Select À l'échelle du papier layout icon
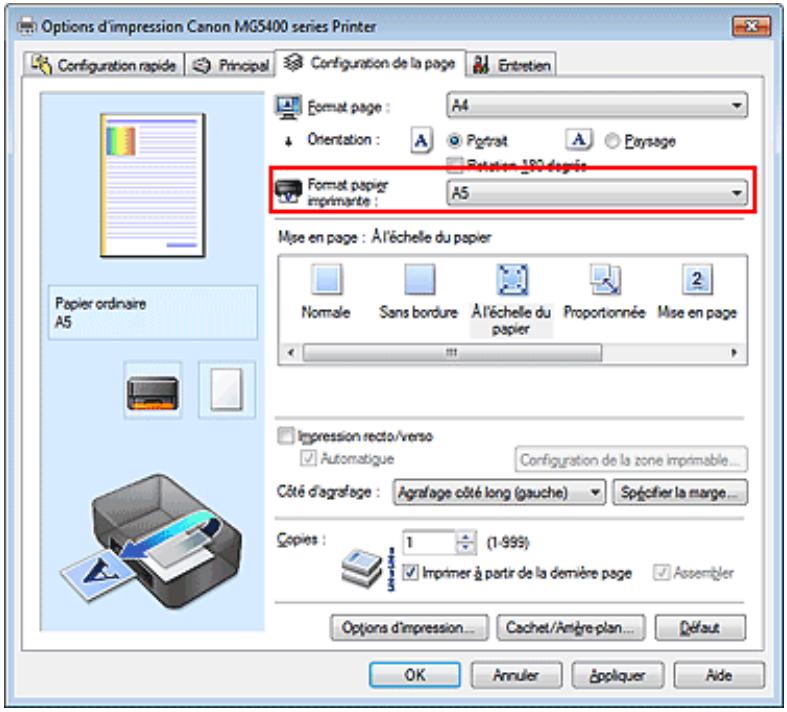 click(x=511, y=279)
